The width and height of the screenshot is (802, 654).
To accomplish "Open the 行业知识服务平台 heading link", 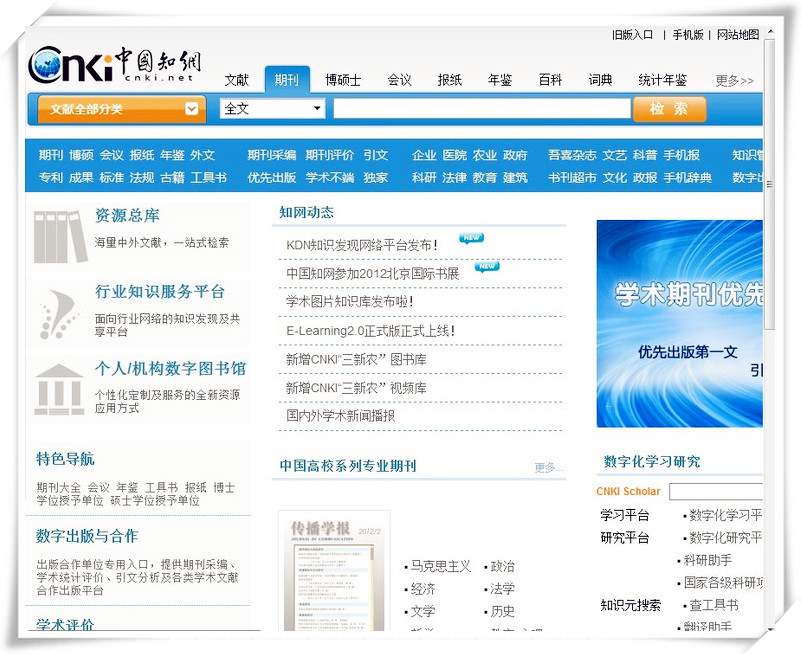I will click(160, 291).
